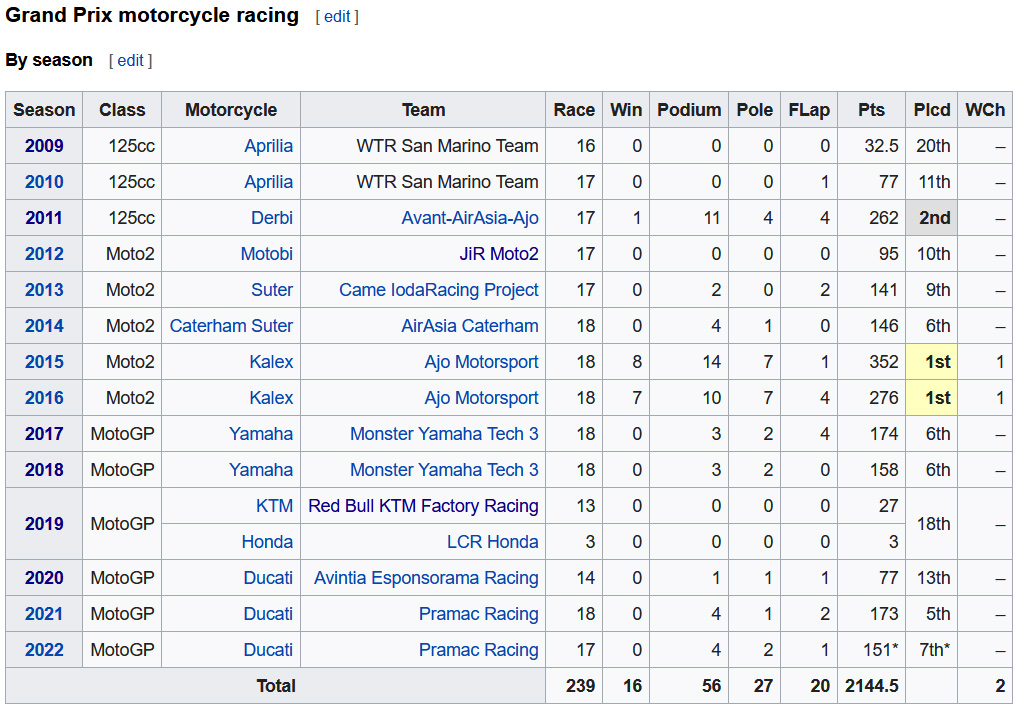Click Ducati link in the 2020 row

pos(268,578)
